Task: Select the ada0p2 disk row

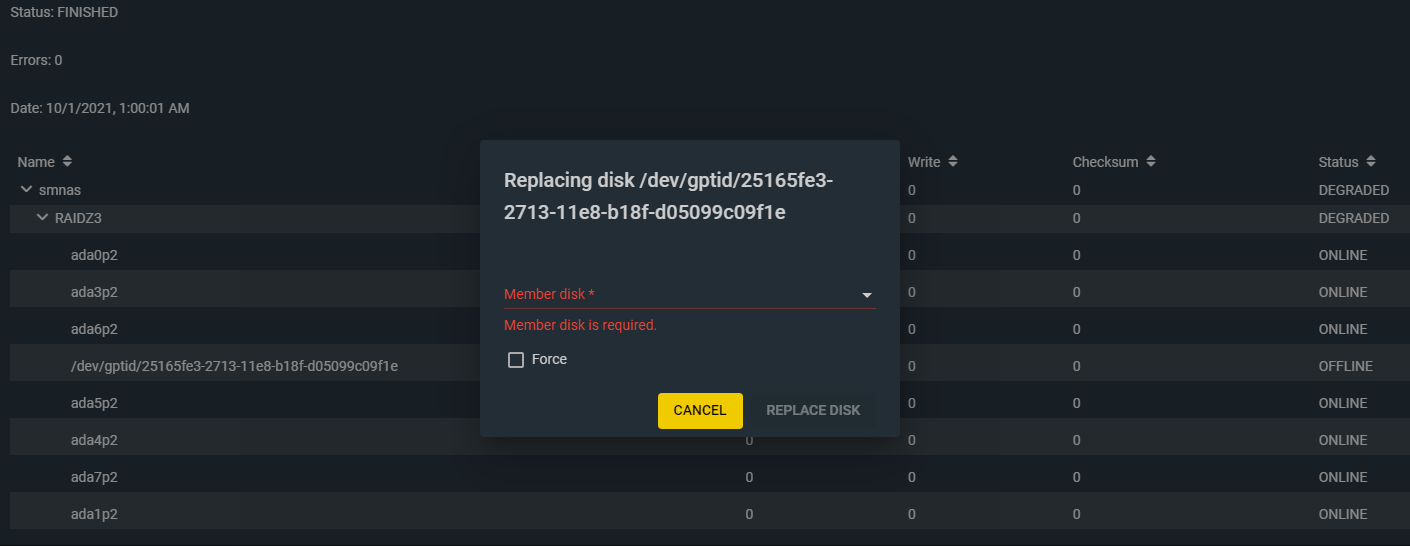Action: pyautogui.click(x=94, y=255)
